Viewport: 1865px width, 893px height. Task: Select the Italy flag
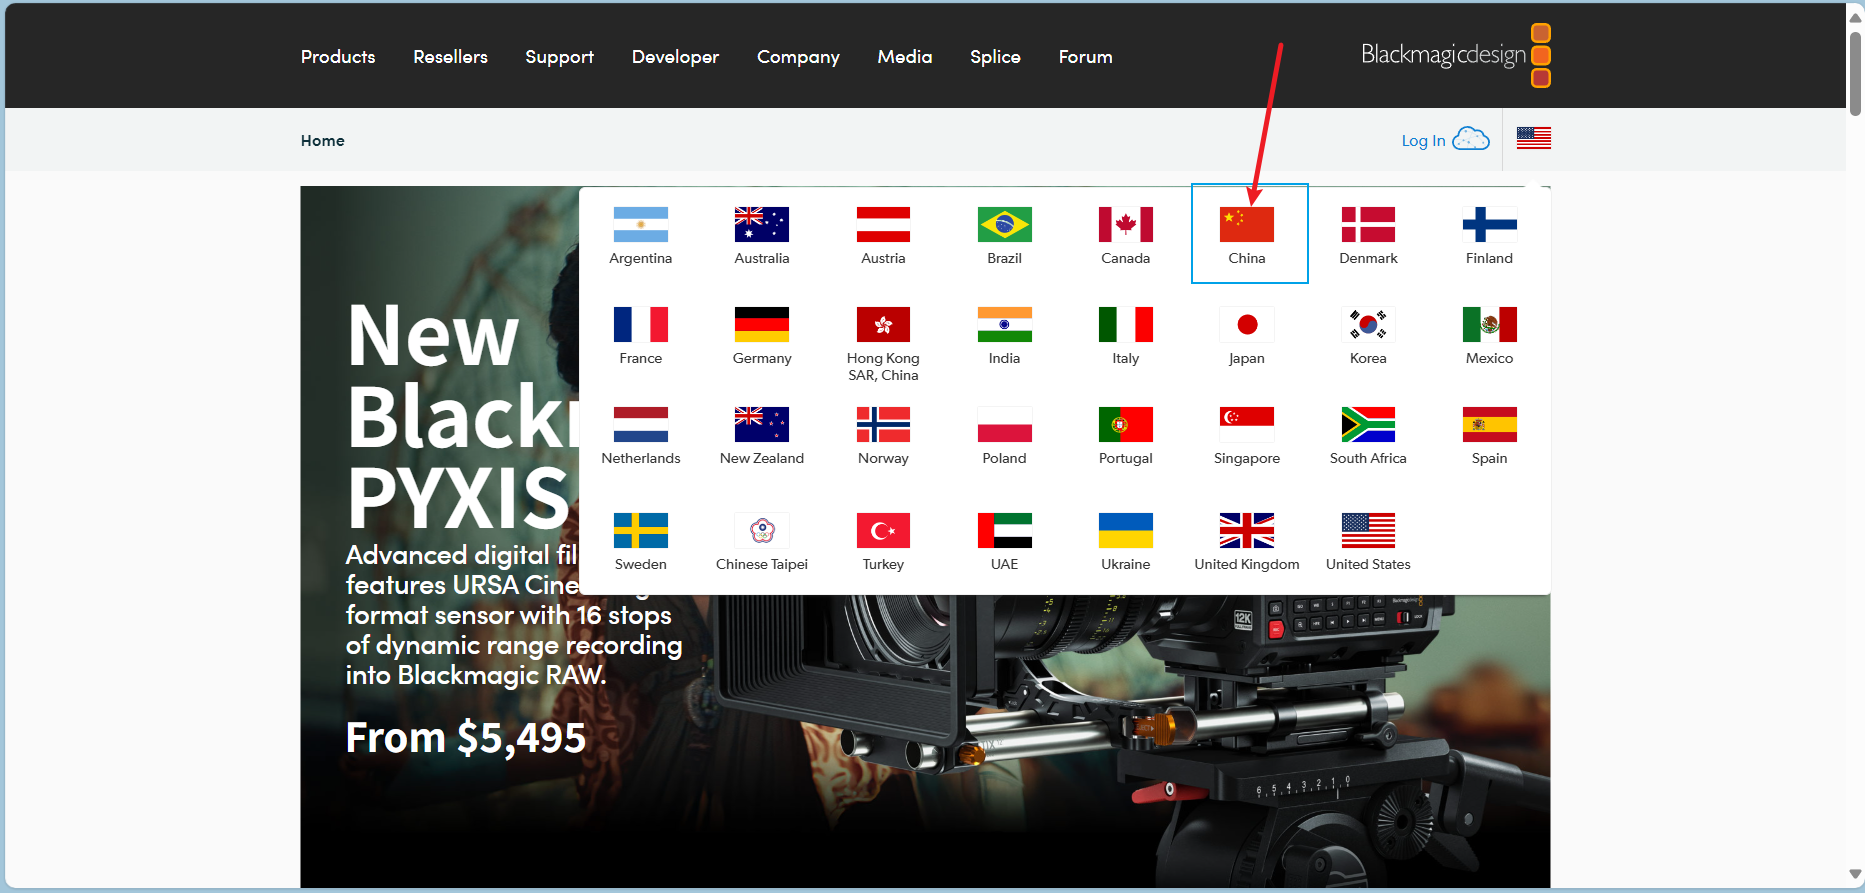coord(1125,324)
